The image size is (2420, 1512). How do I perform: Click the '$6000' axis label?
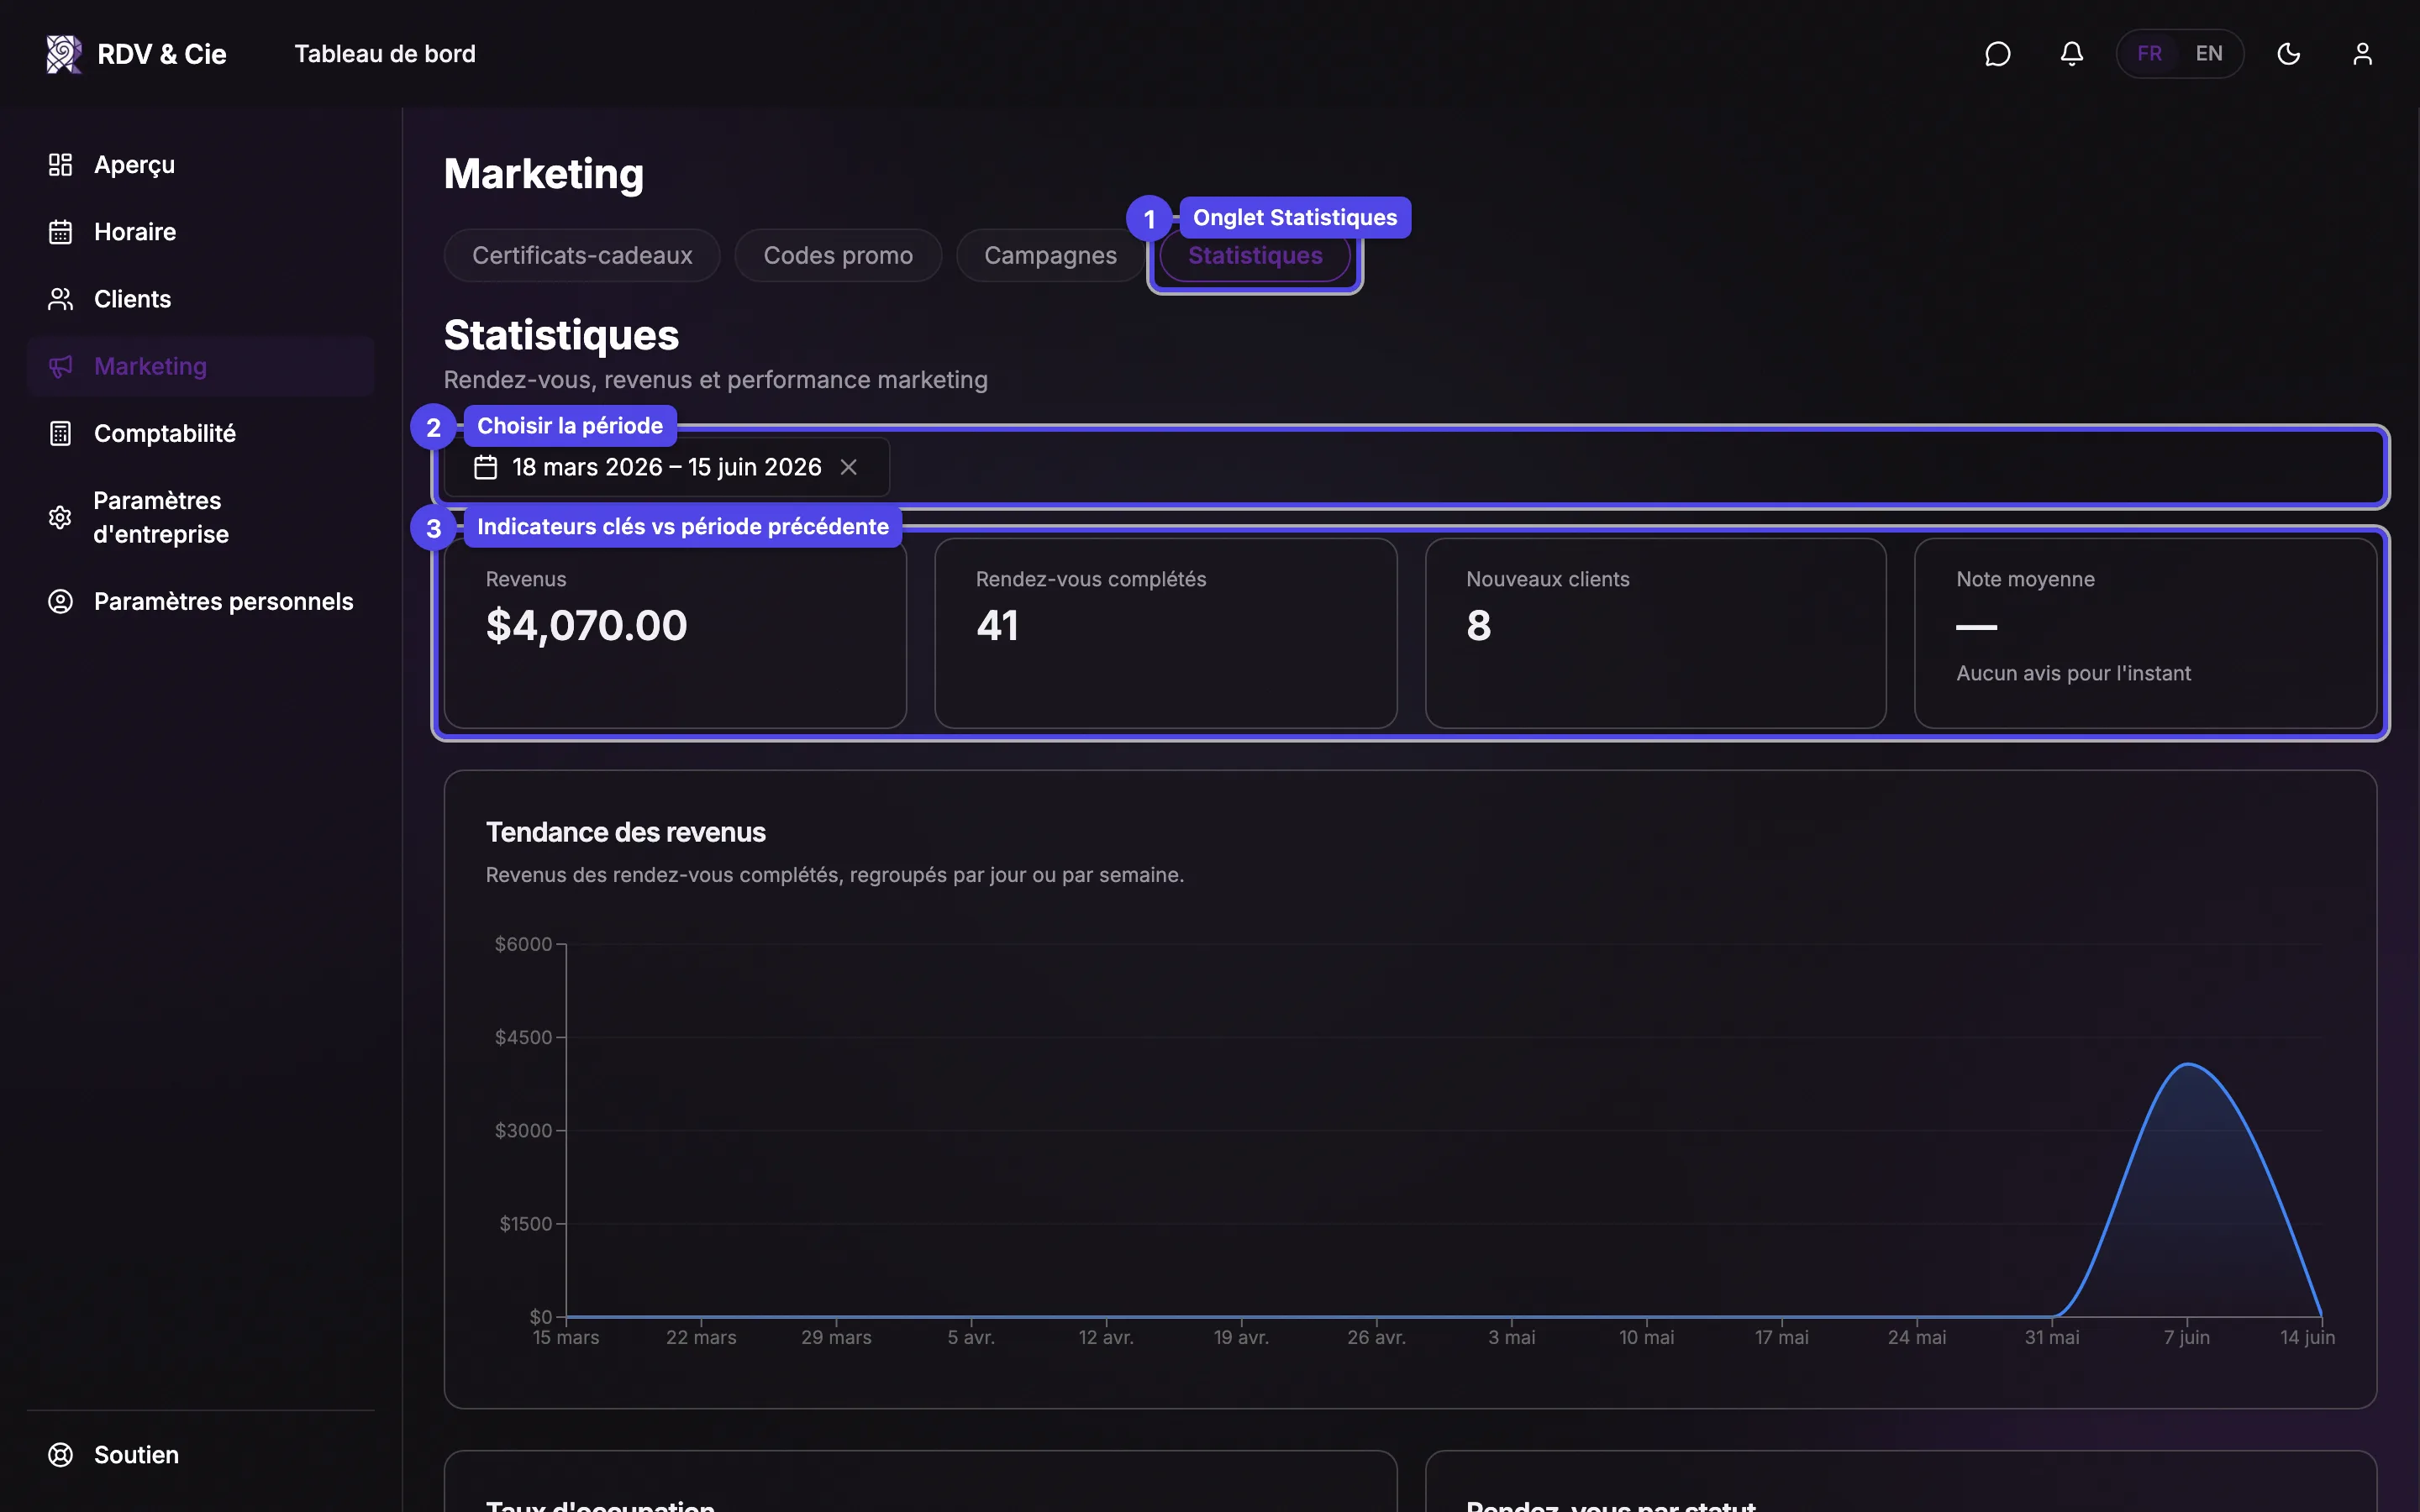tap(523, 944)
